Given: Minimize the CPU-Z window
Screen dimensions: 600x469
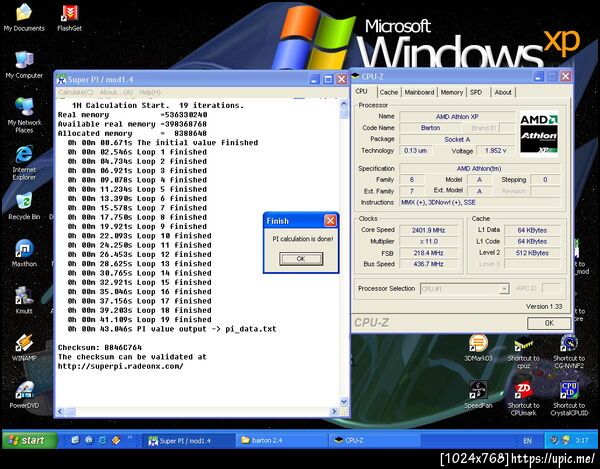Looking at the screenshot, I should [538, 76].
